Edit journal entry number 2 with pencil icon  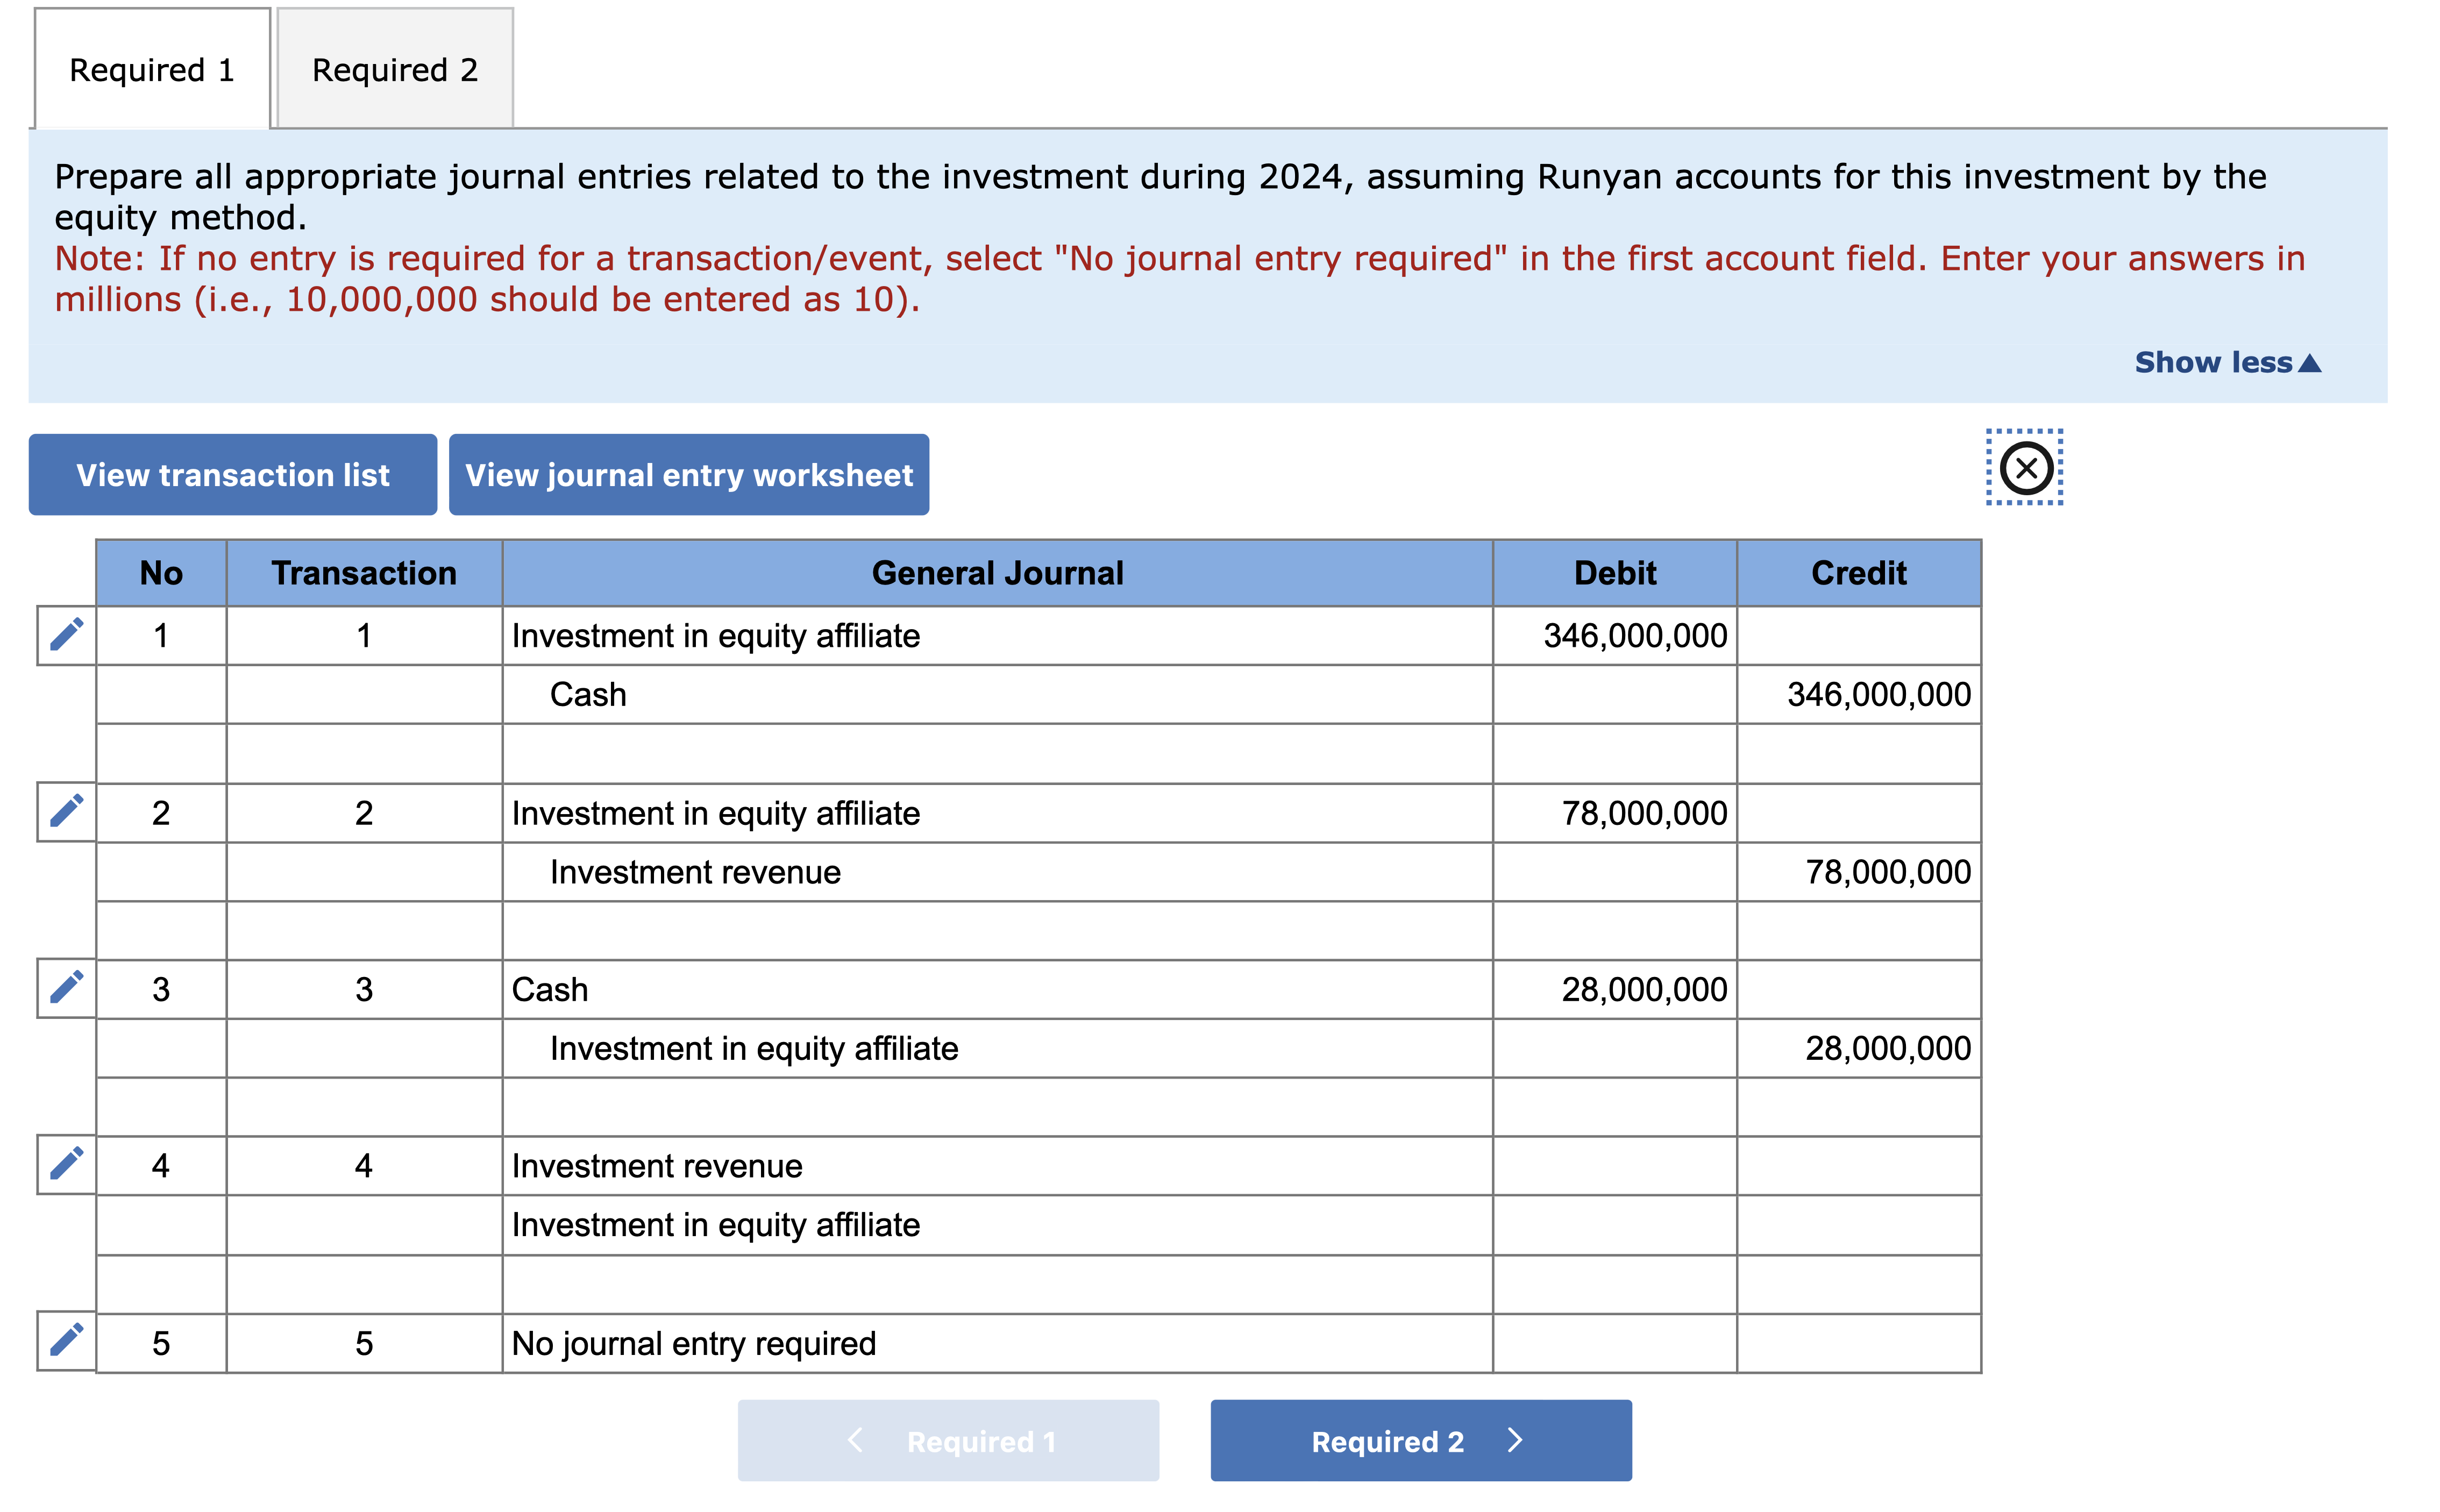click(x=66, y=812)
